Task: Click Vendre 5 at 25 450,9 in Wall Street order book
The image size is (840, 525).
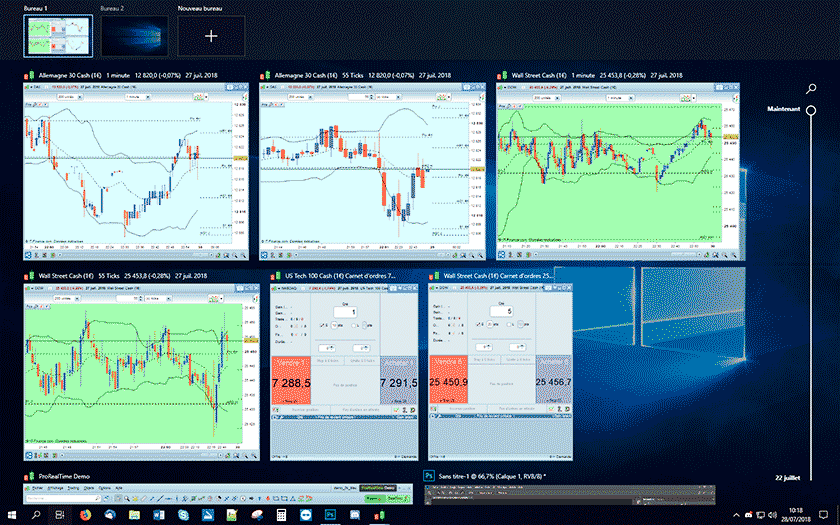Action: point(448,380)
